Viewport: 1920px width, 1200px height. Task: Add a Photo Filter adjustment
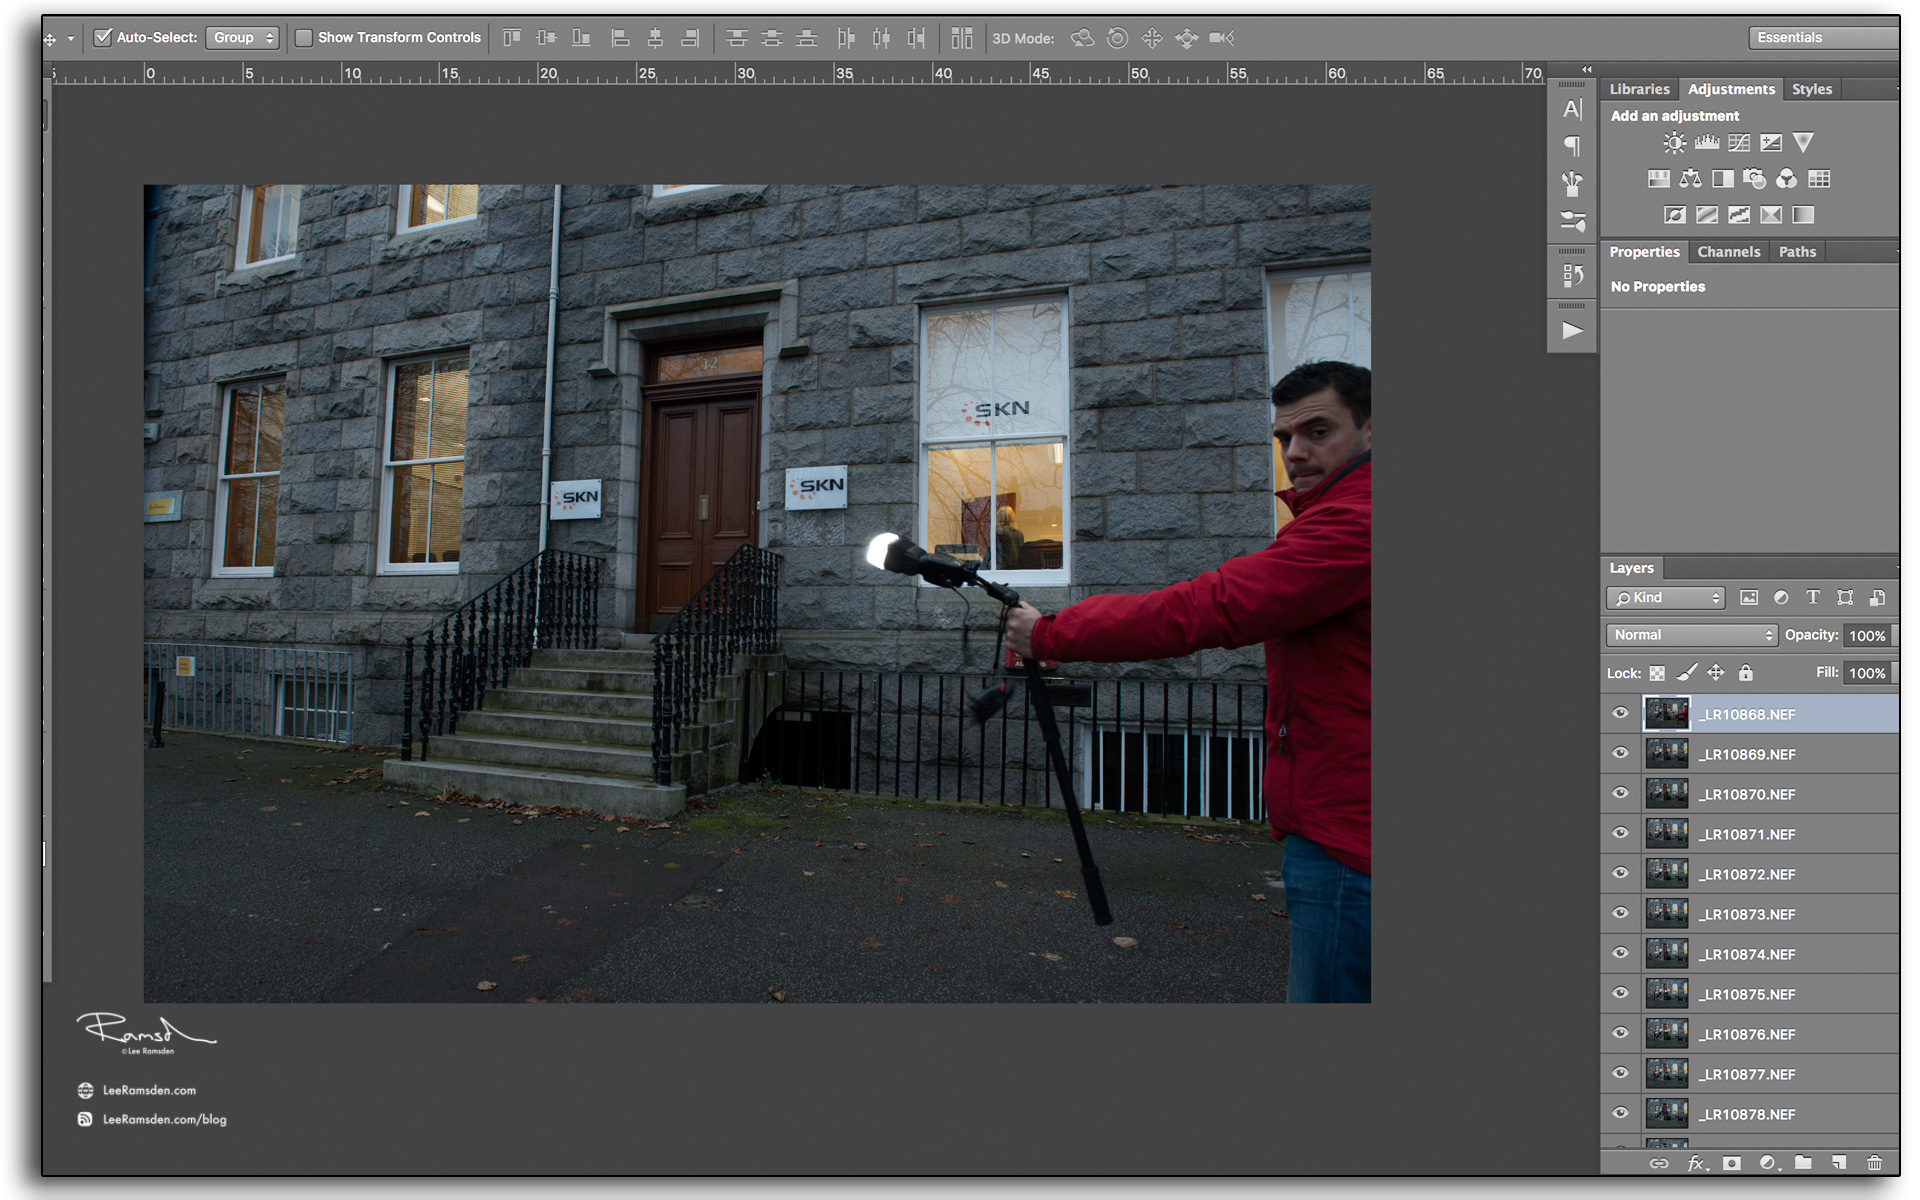[1754, 179]
